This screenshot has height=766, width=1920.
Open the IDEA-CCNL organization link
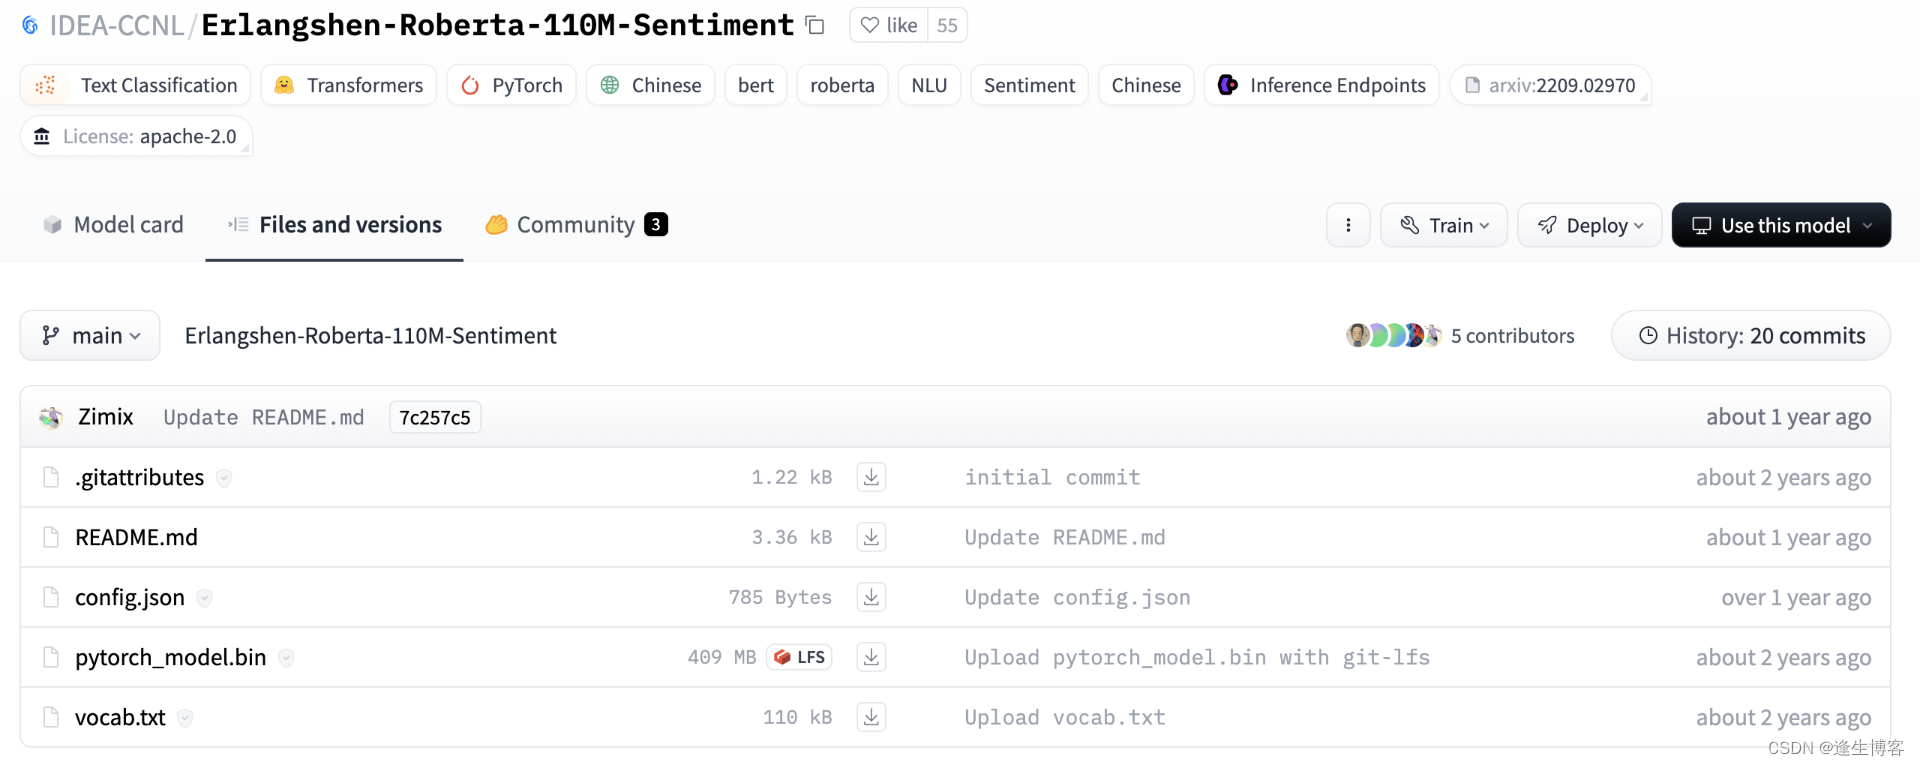coord(117,25)
